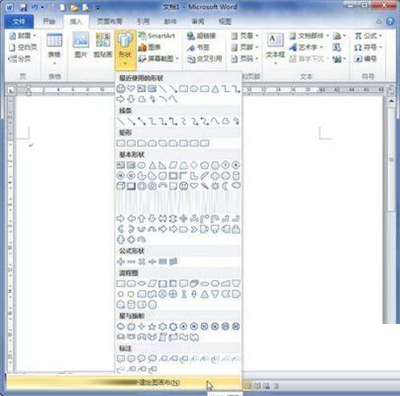Select the chevron arrow shape
The image size is (400, 396).
[194, 229]
